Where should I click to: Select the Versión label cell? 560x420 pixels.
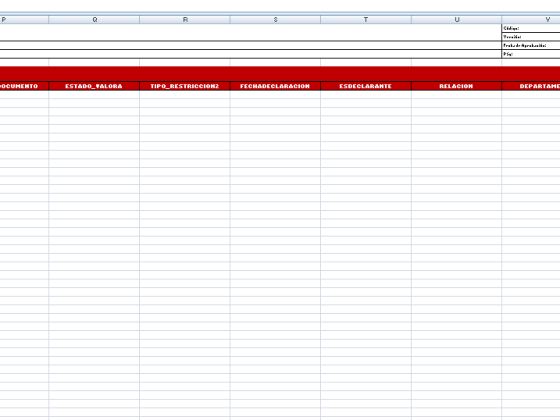[531, 37]
